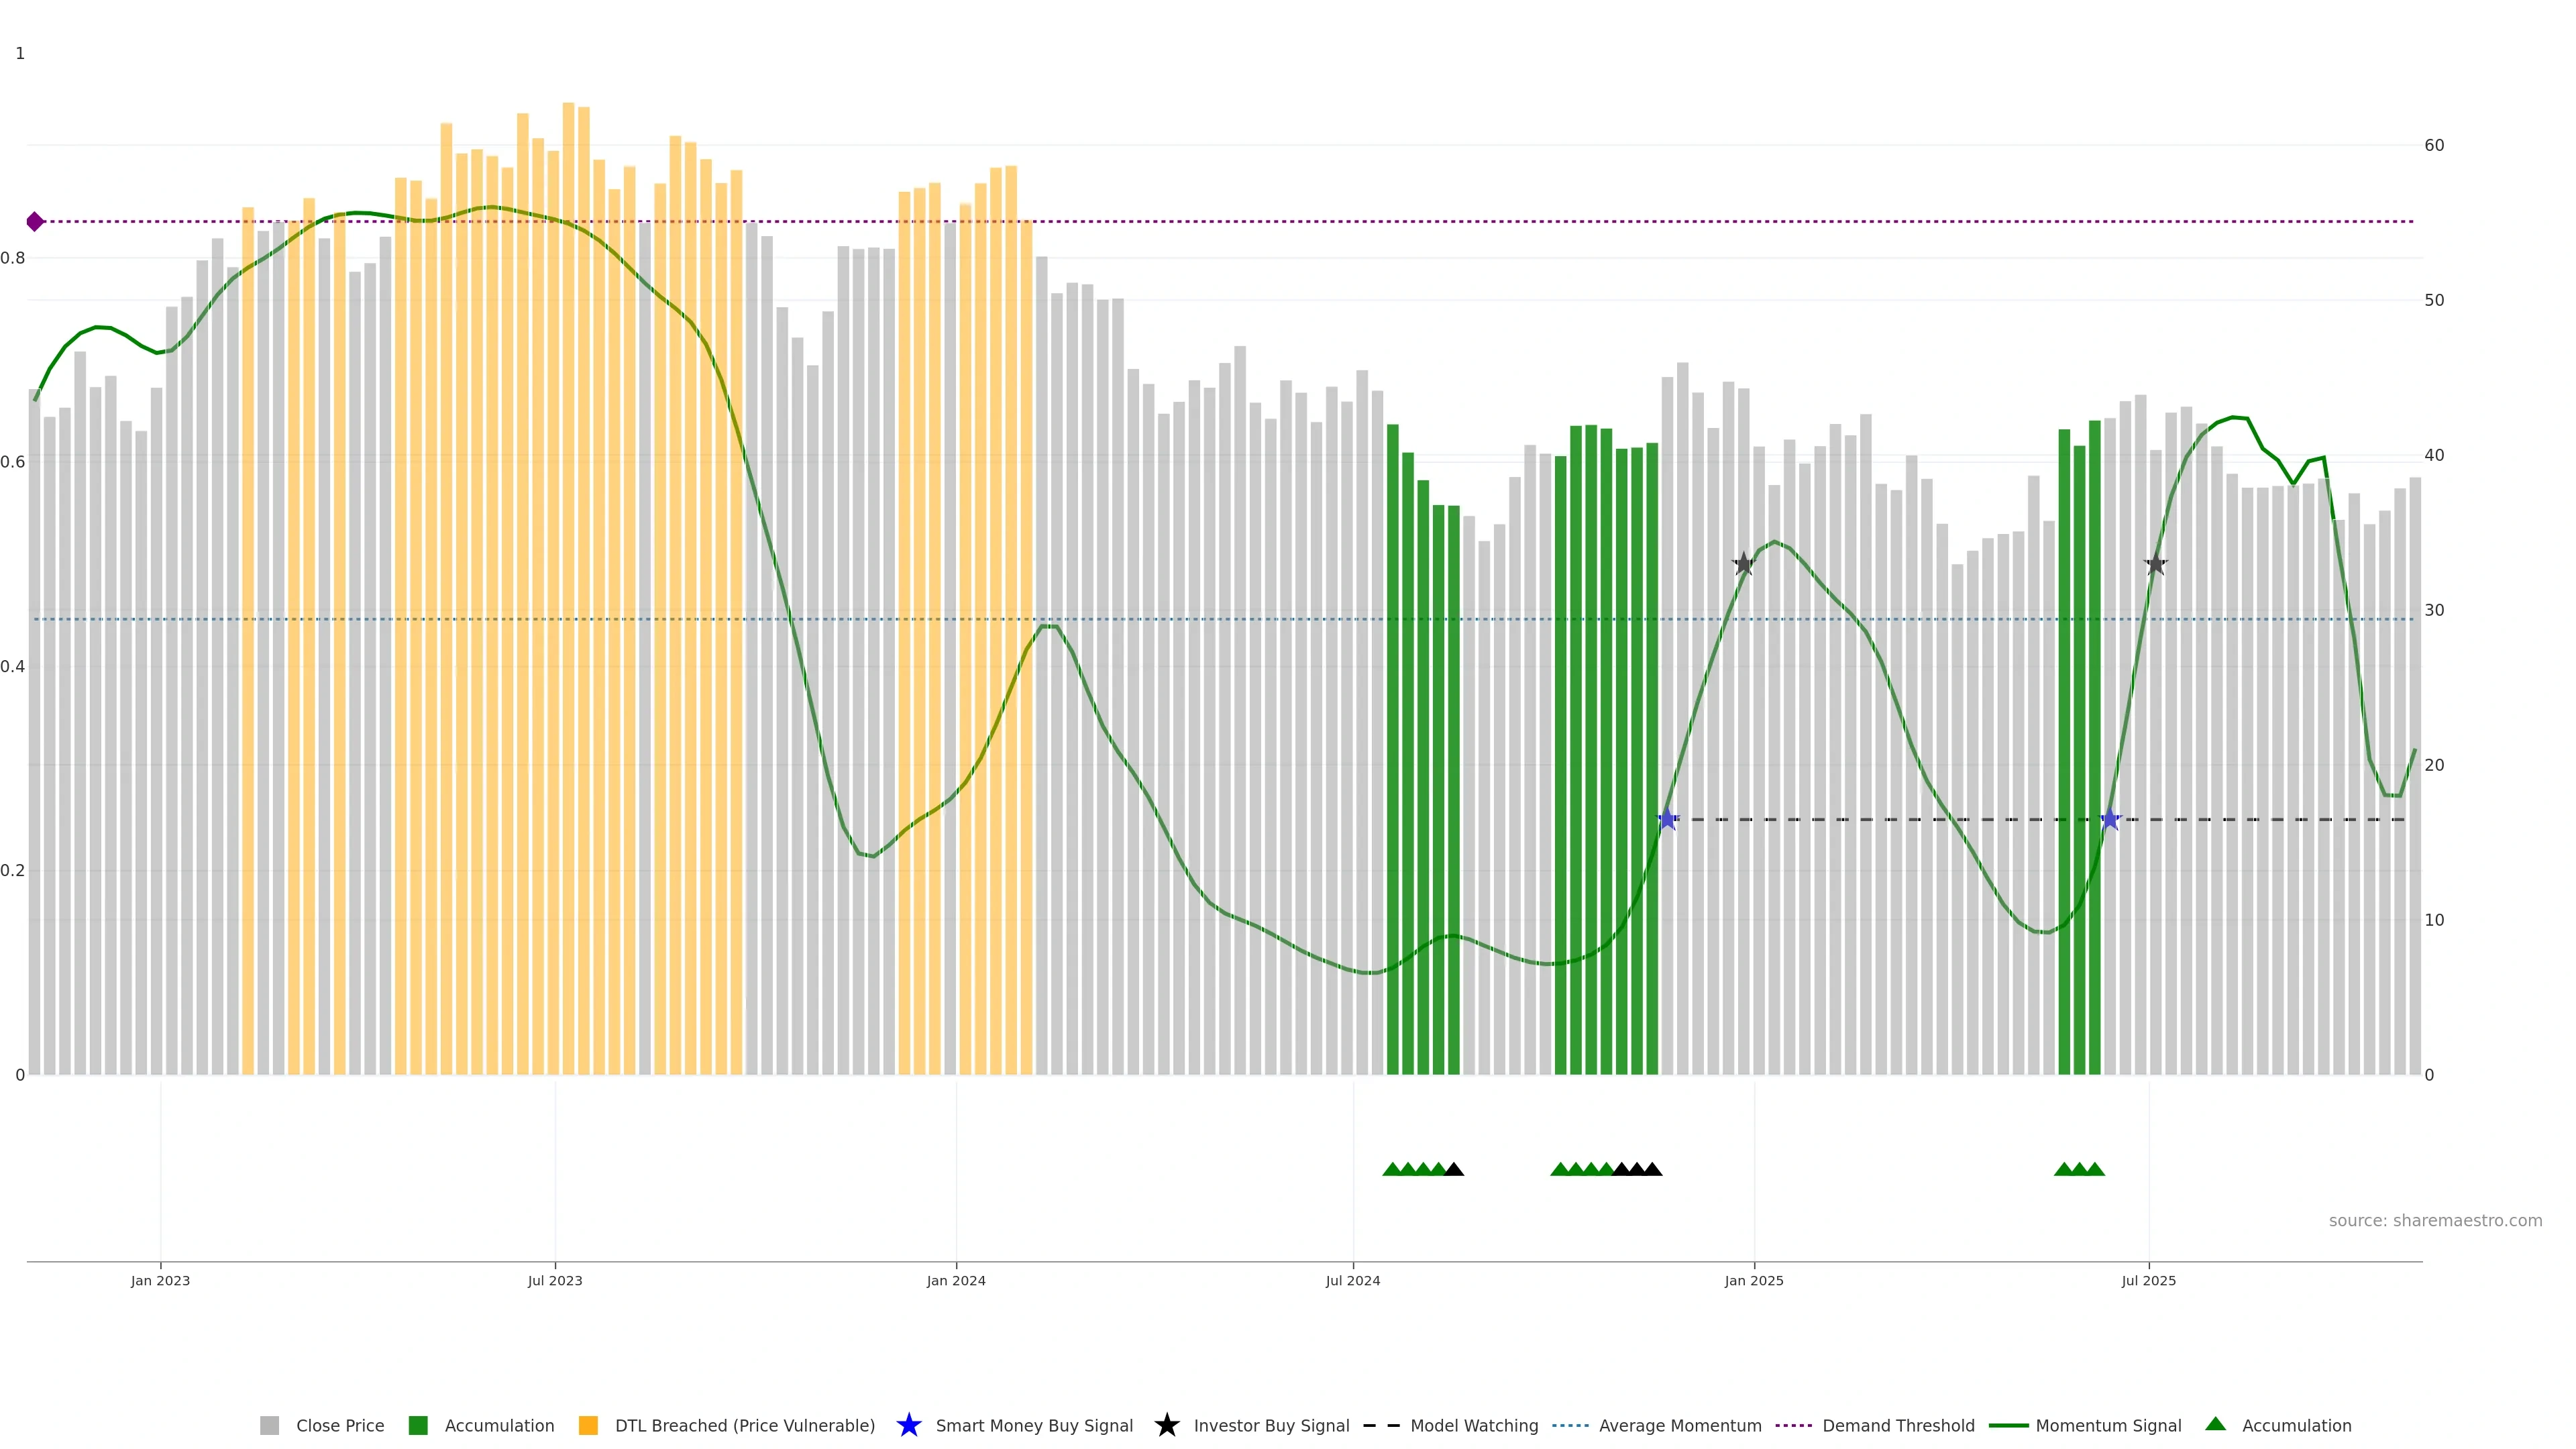Click the black Investor star near Jul 2025
The width and height of the screenshot is (2576, 1449).
2156,564
